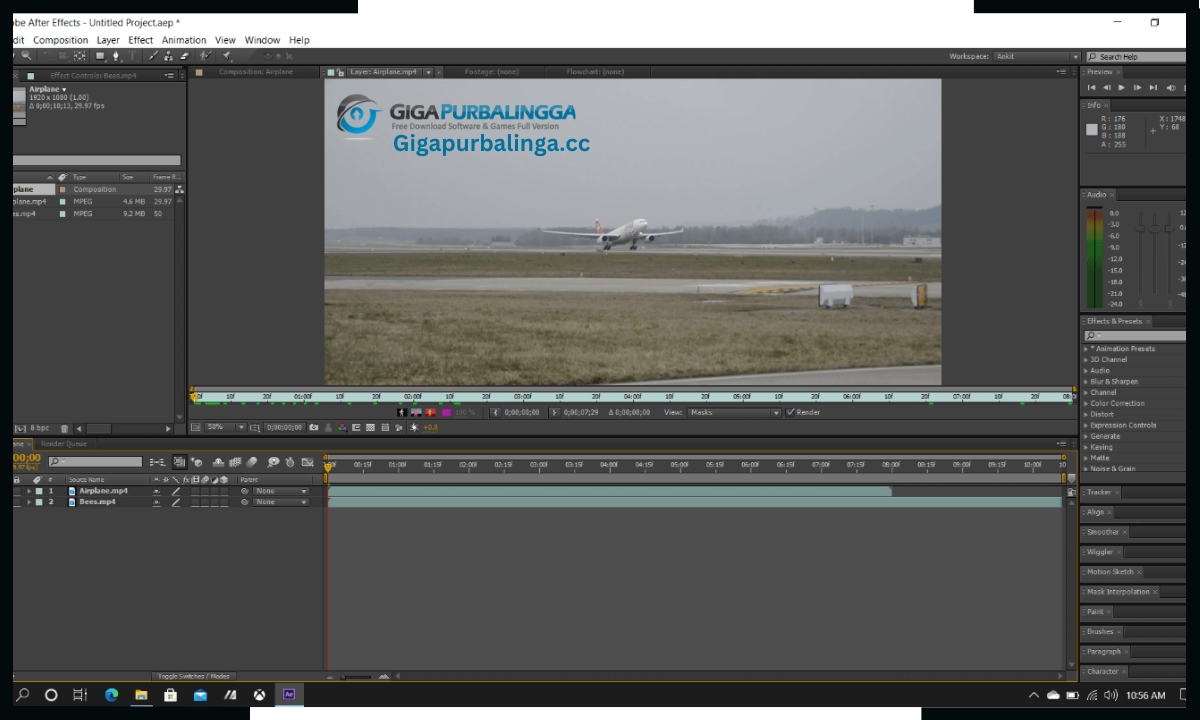Select the Rectangle shape tool
Image resolution: width=1200 pixels, height=720 pixels.
coord(100,56)
